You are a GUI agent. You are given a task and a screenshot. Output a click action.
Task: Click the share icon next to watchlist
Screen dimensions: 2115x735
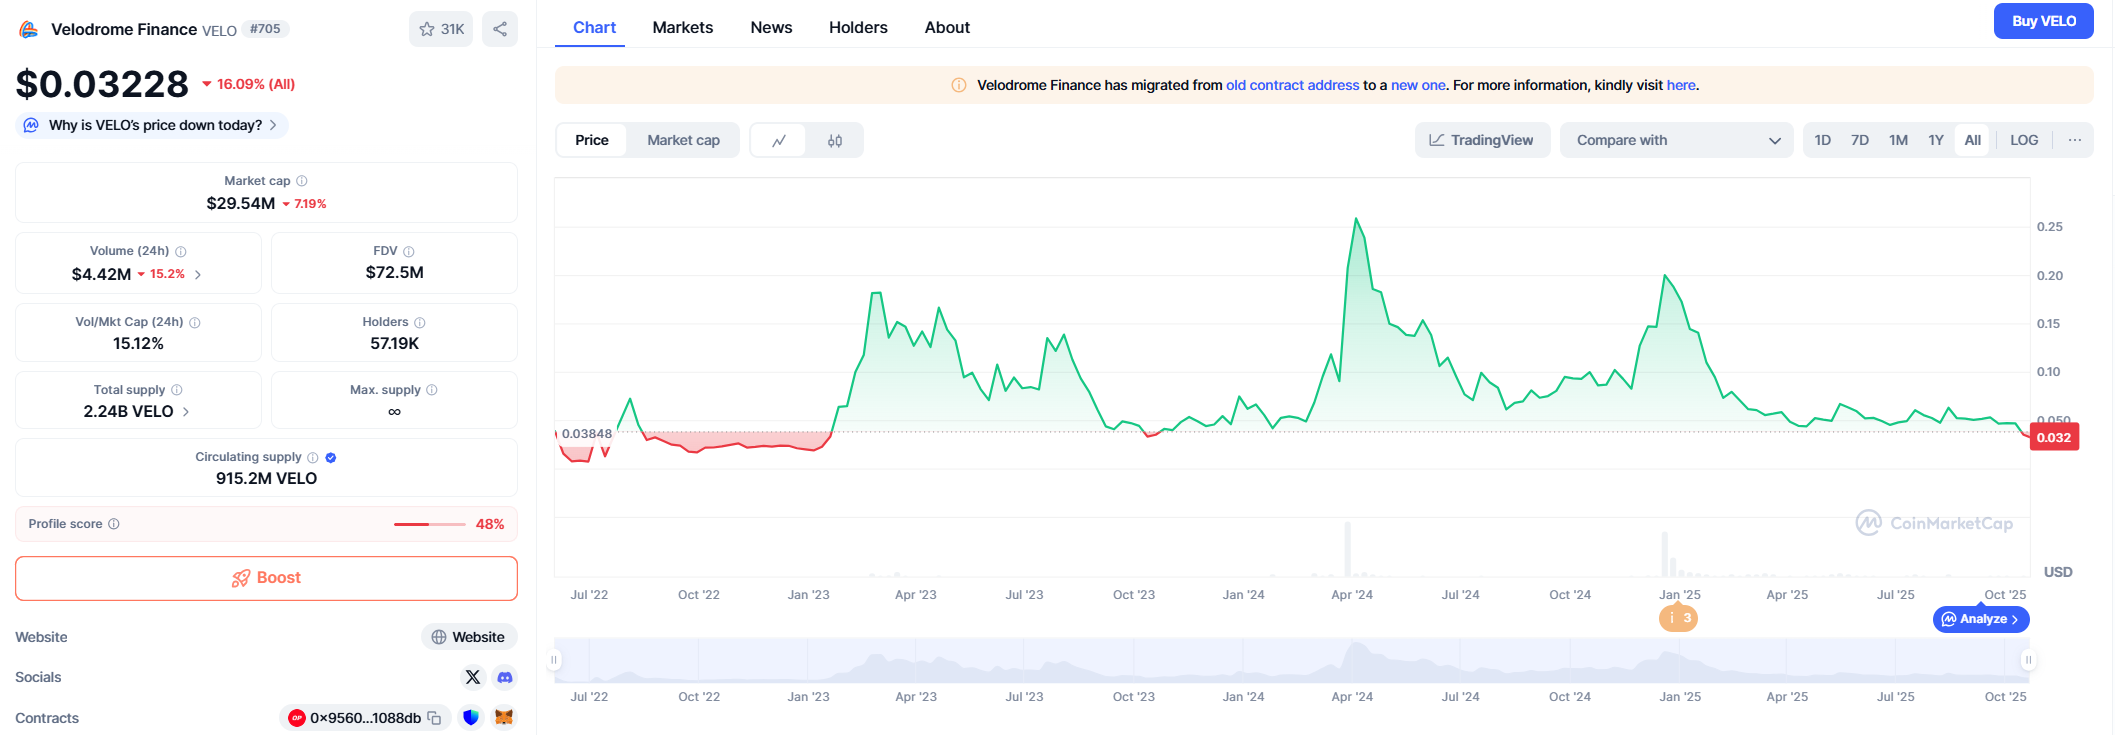pyautogui.click(x=500, y=29)
